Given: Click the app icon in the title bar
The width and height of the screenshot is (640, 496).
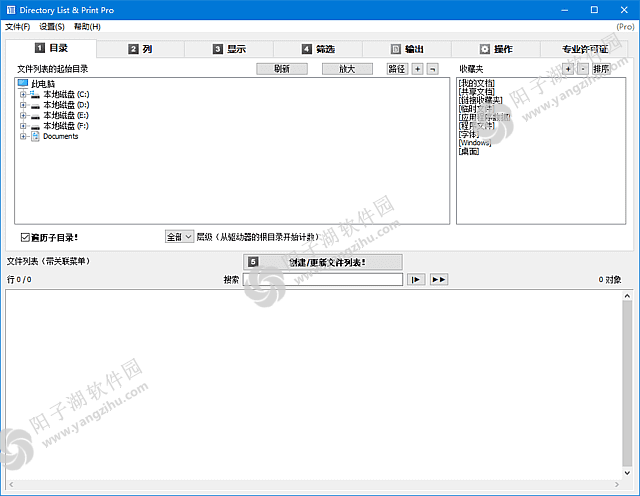Looking at the screenshot, I should point(11,10).
